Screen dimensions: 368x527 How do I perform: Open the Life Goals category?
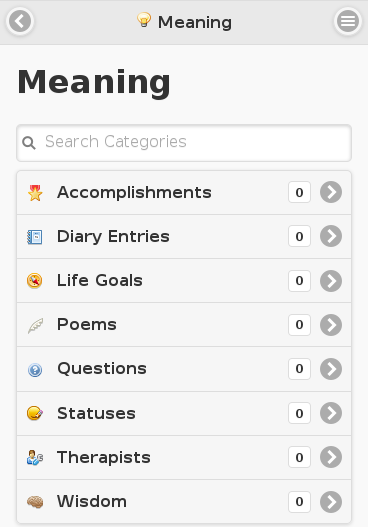pyautogui.click(x=184, y=281)
